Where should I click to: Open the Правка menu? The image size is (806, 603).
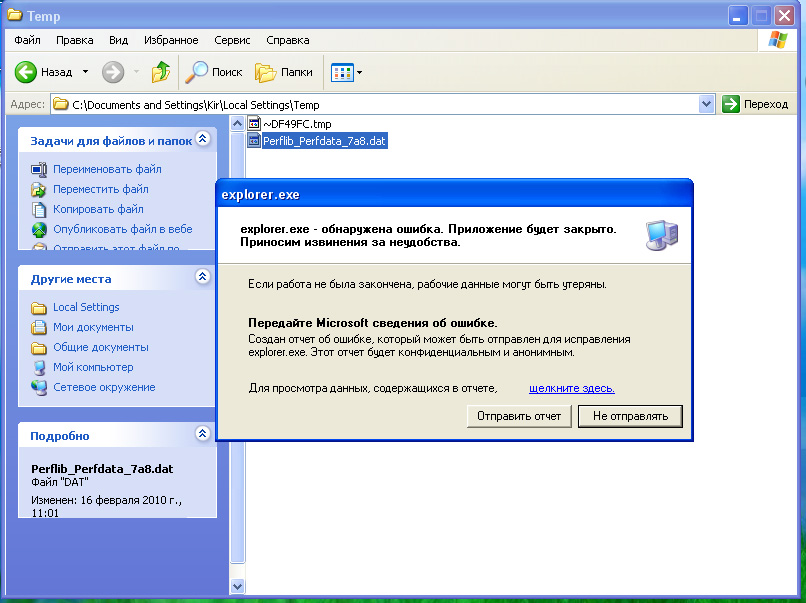tap(75, 40)
